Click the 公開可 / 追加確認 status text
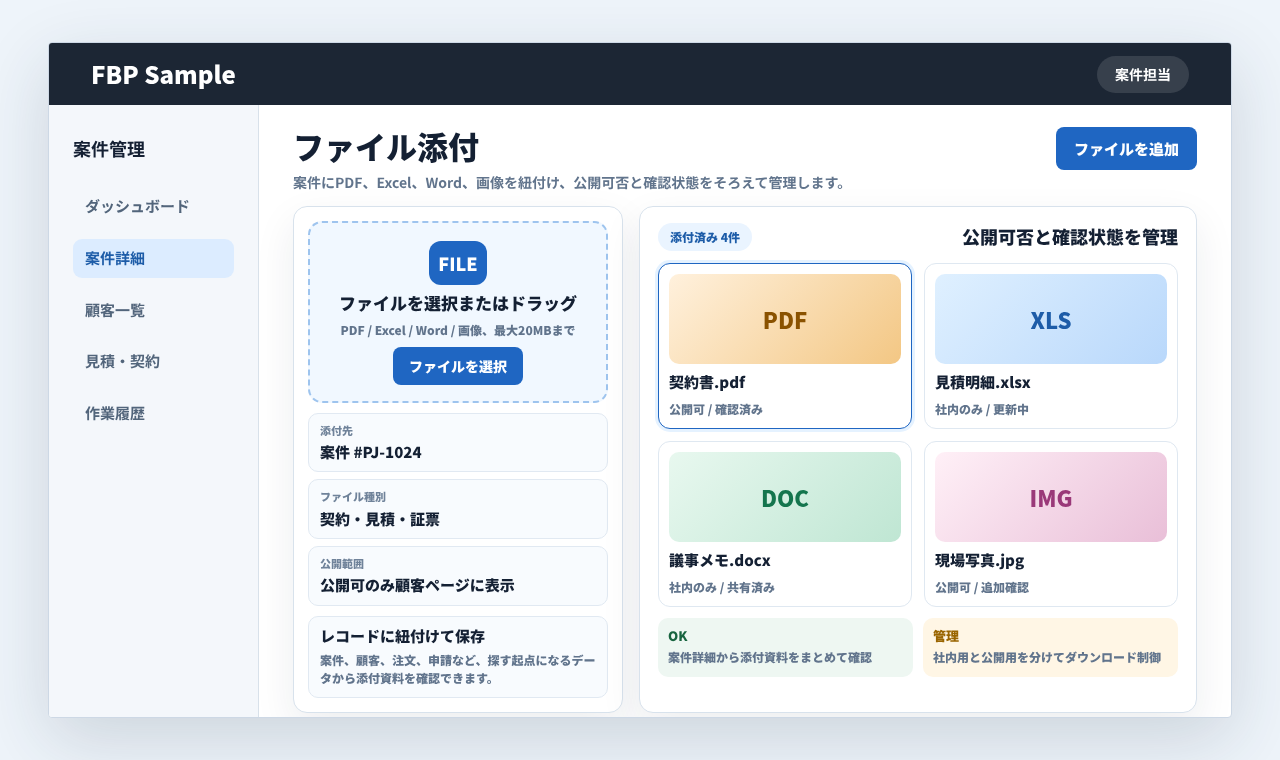This screenshot has height=760, width=1280. pyautogui.click(x=982, y=588)
